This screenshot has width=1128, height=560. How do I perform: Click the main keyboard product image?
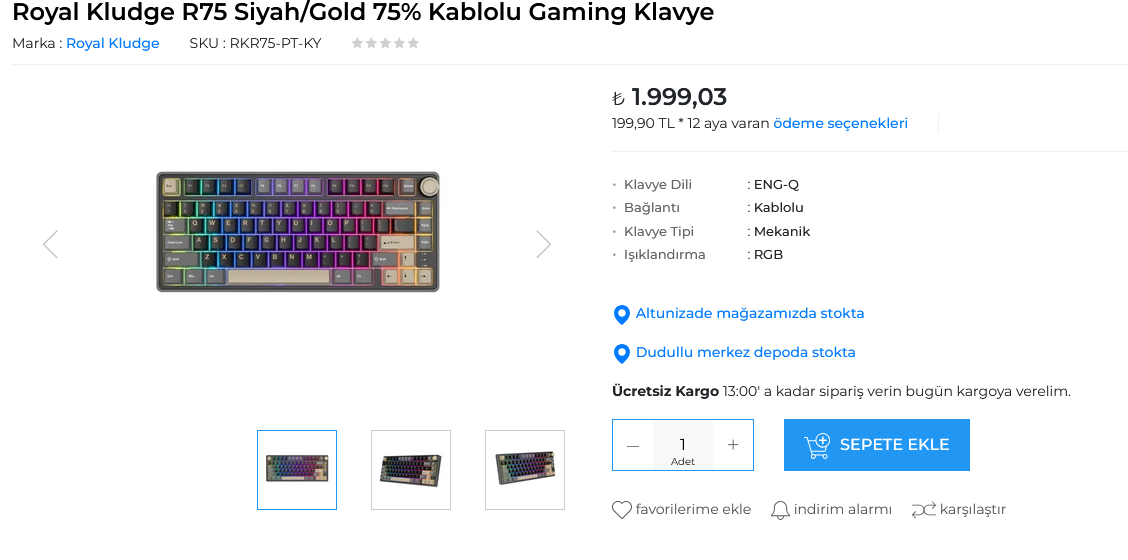click(x=297, y=231)
